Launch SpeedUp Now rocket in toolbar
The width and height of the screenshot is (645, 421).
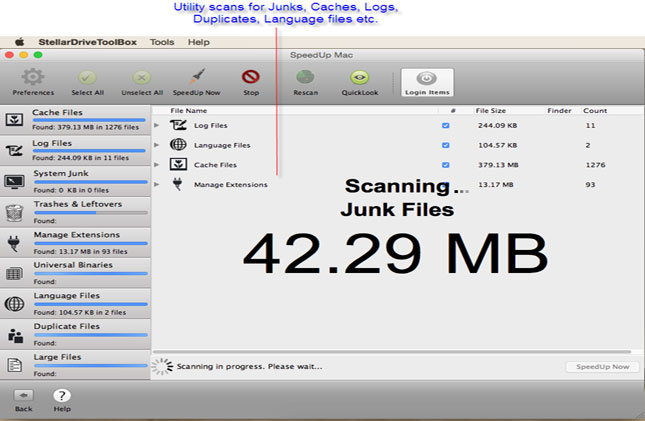(197, 77)
